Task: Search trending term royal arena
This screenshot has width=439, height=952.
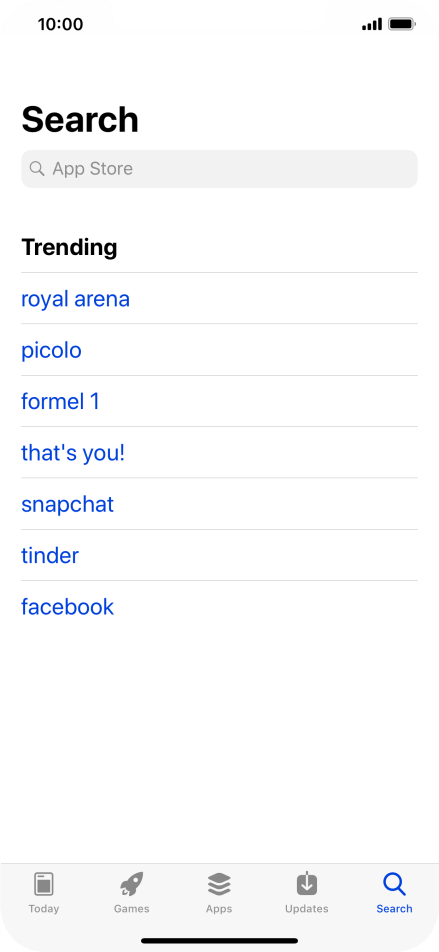Action: point(75,299)
